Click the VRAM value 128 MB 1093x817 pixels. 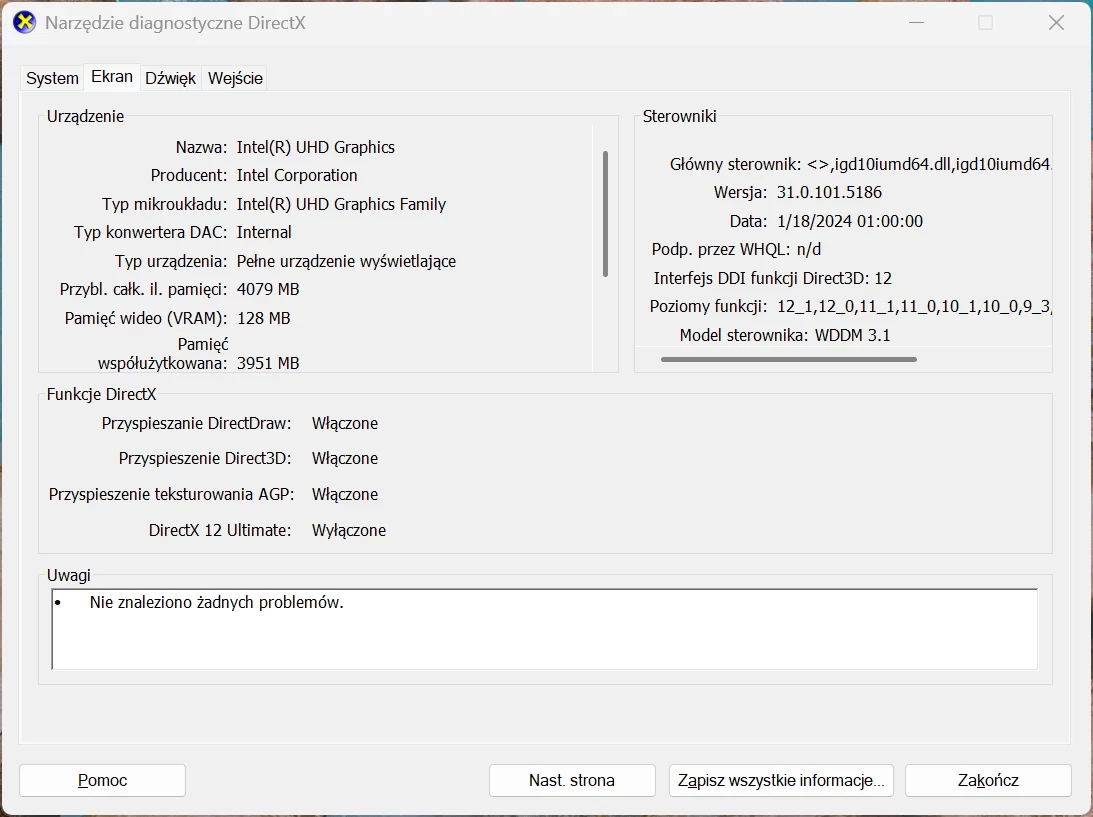pos(263,318)
